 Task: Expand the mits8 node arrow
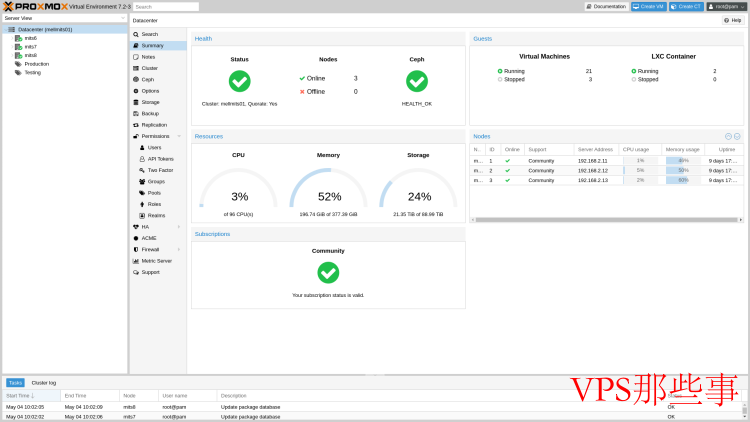11,56
